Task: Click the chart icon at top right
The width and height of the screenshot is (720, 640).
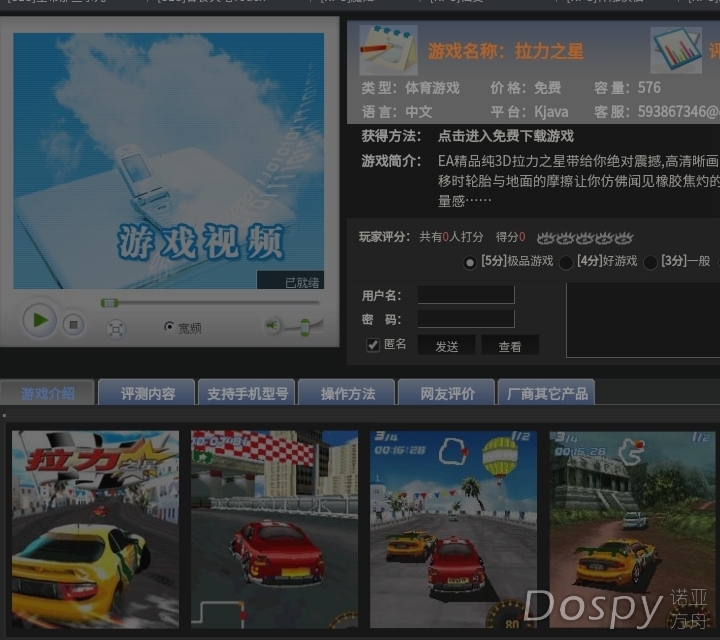Action: (x=676, y=49)
